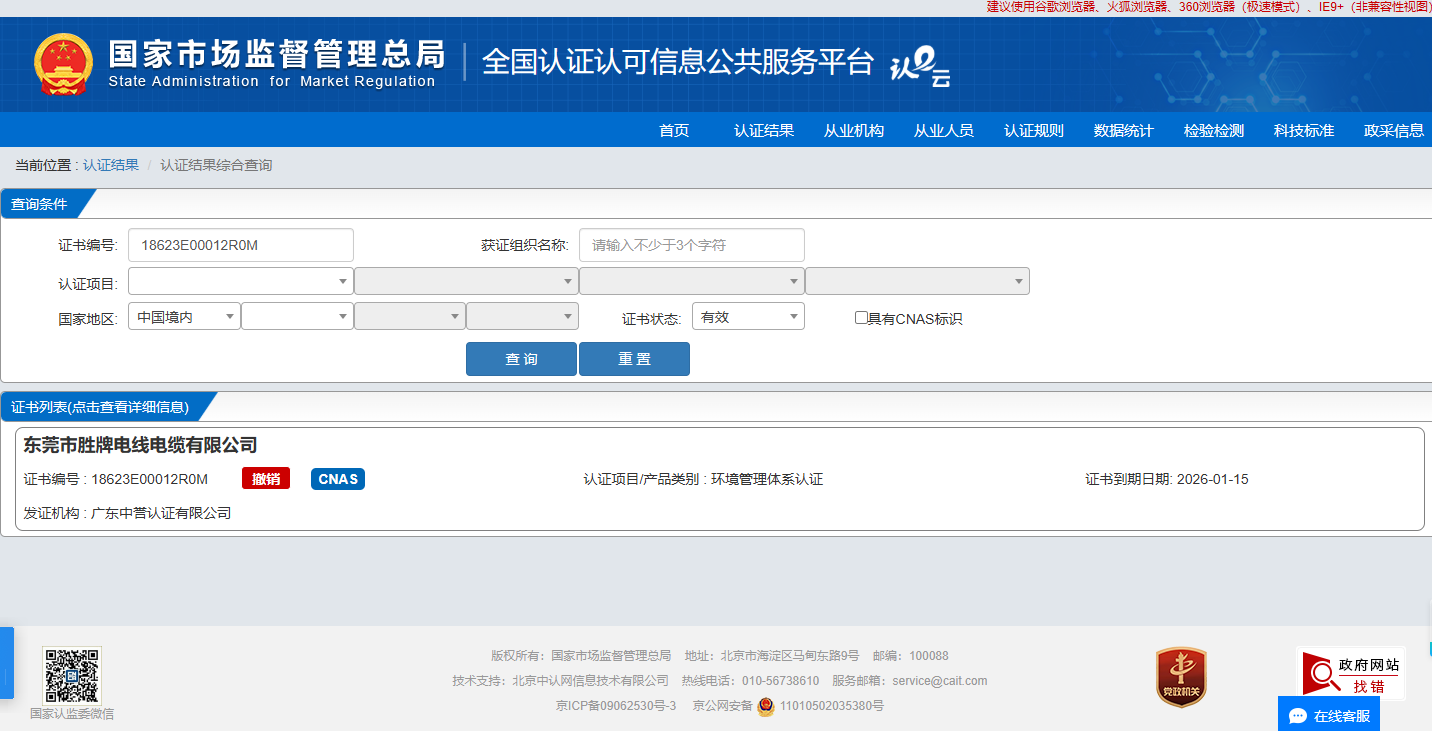1432x731 pixels.
Task: Go to the 首页 menu item
Action: pos(674,130)
